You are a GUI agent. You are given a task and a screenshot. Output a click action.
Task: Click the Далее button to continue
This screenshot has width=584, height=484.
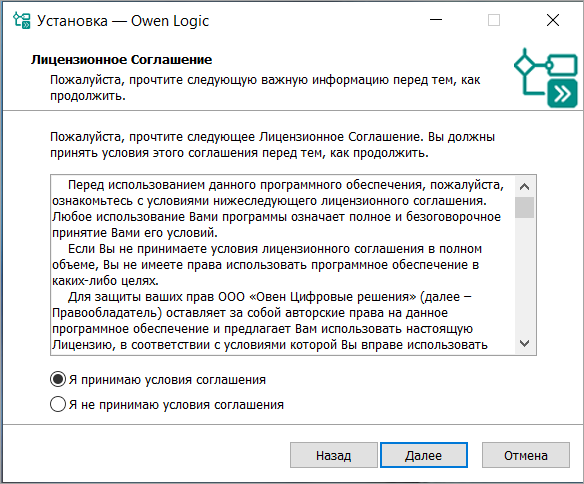click(x=423, y=455)
